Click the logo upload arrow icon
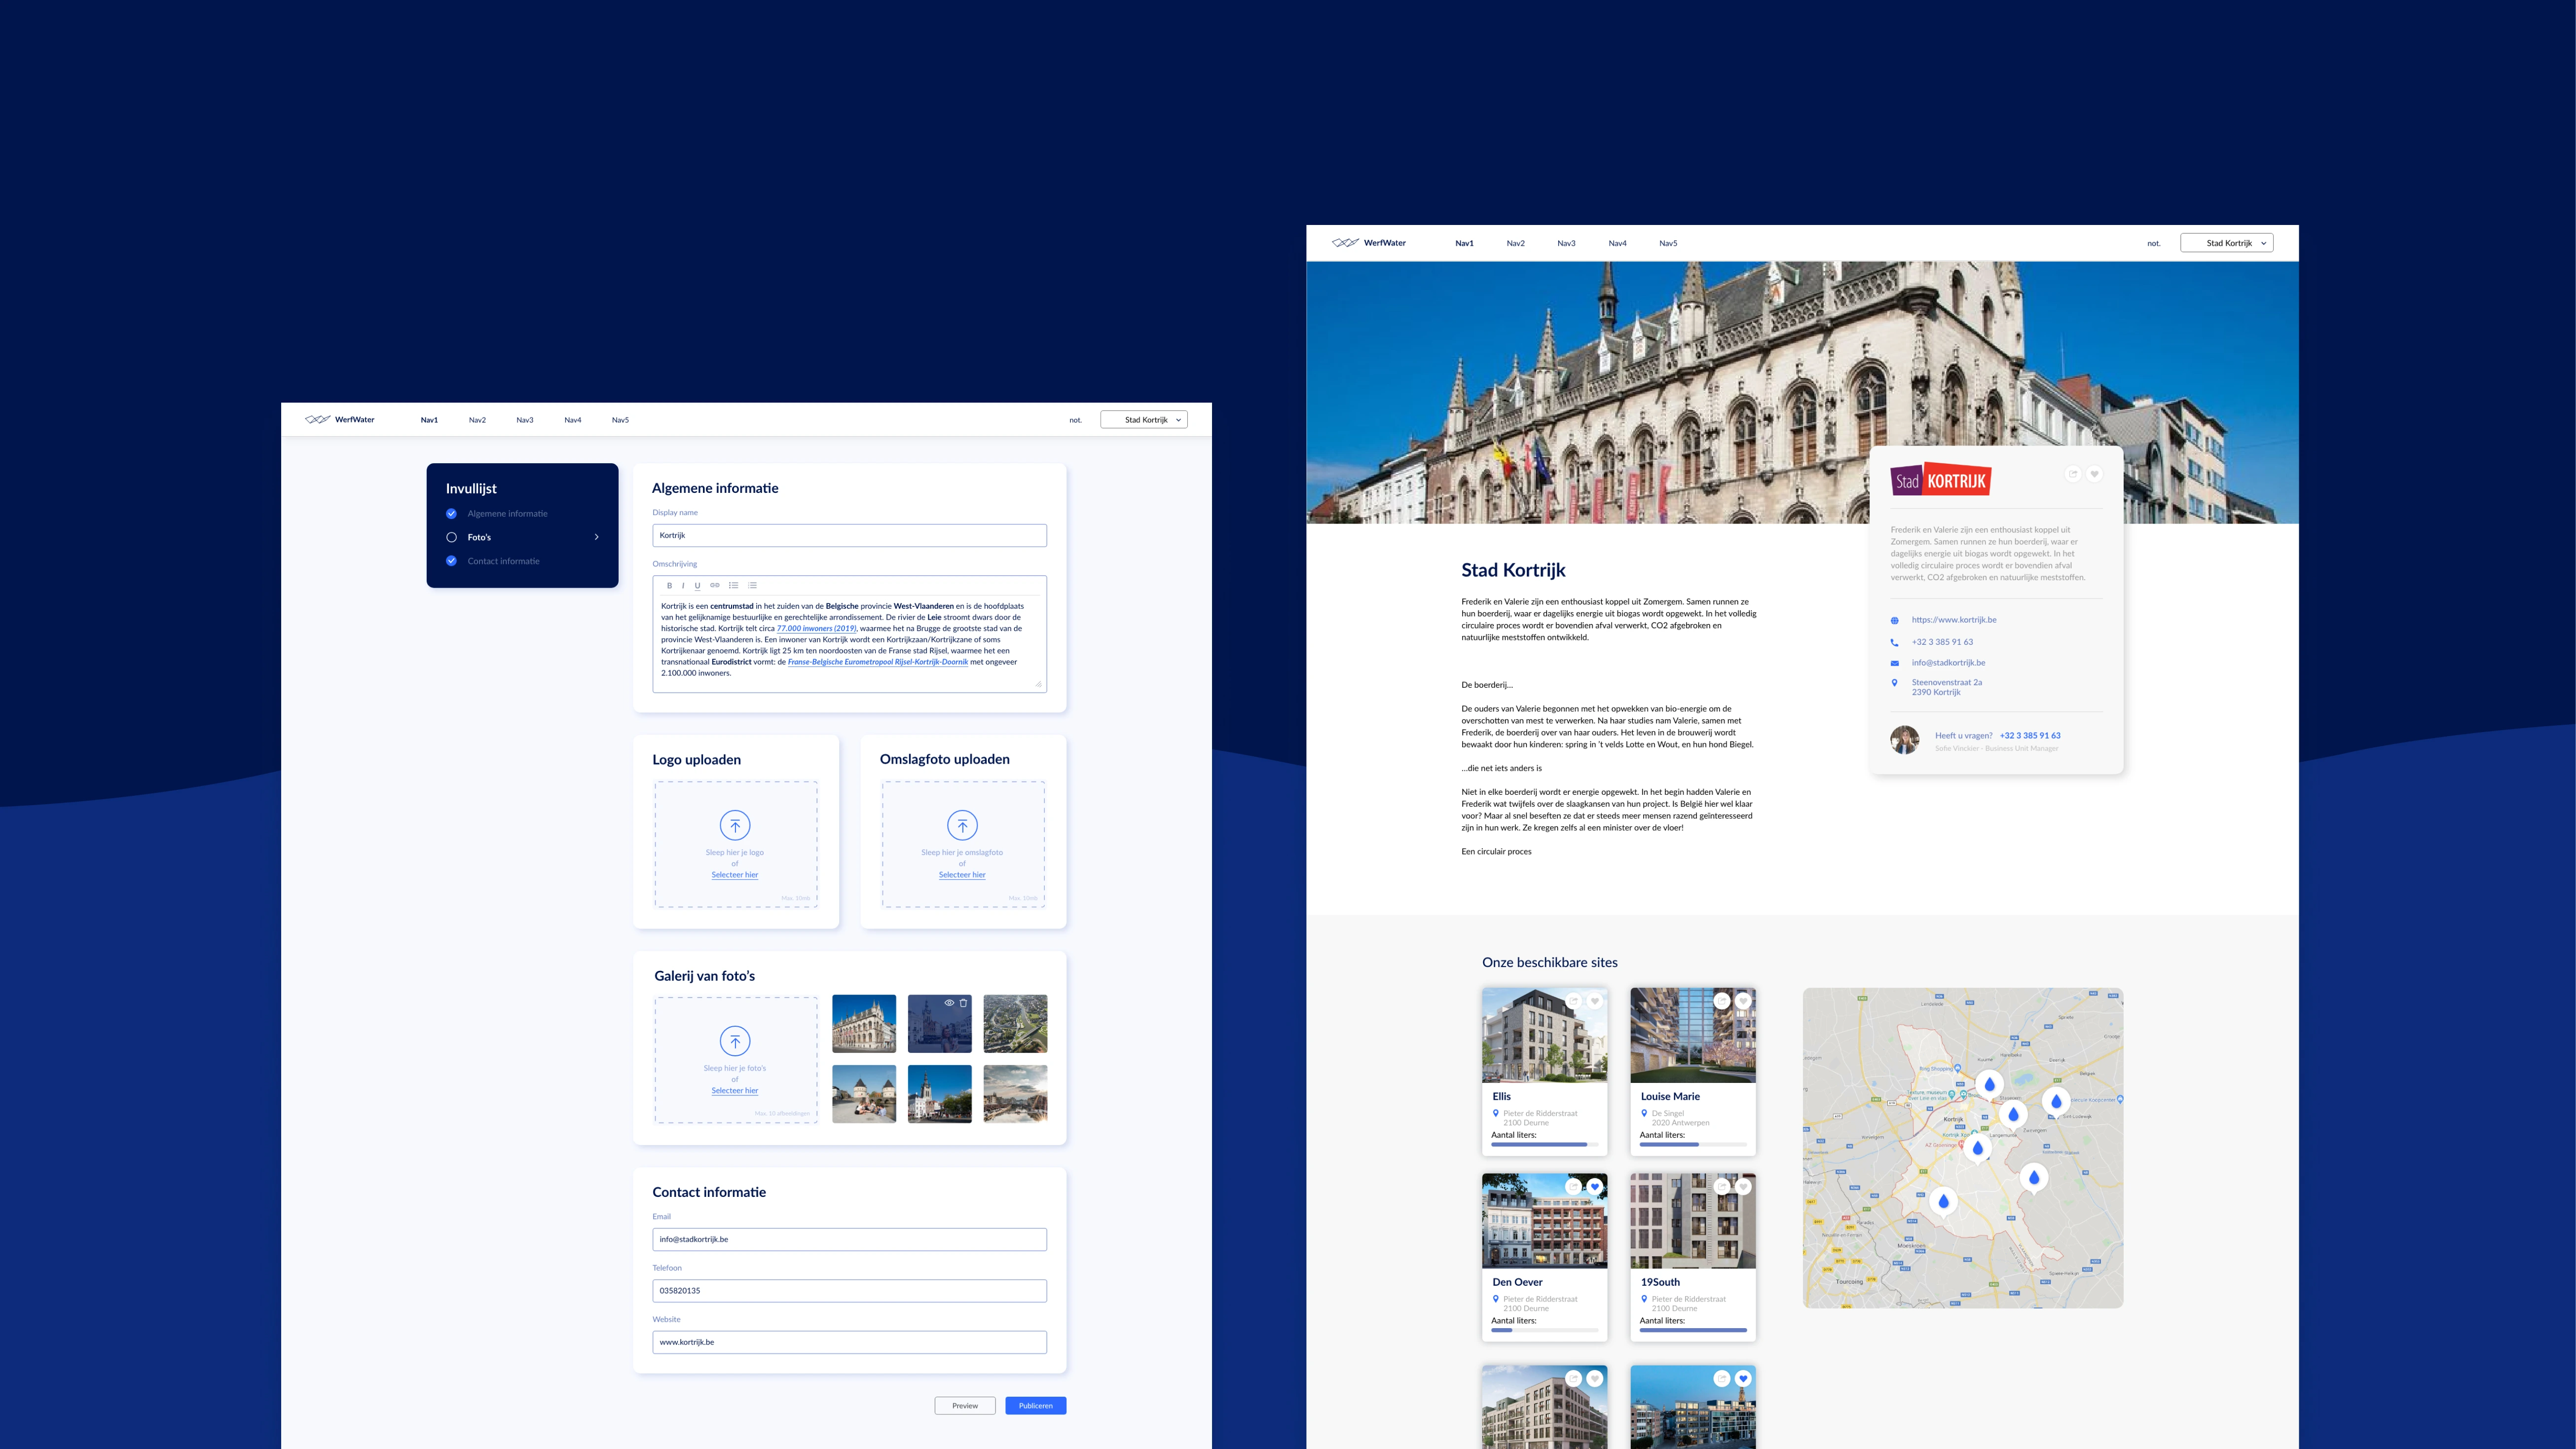2576x1449 pixels. pyautogui.click(x=735, y=825)
